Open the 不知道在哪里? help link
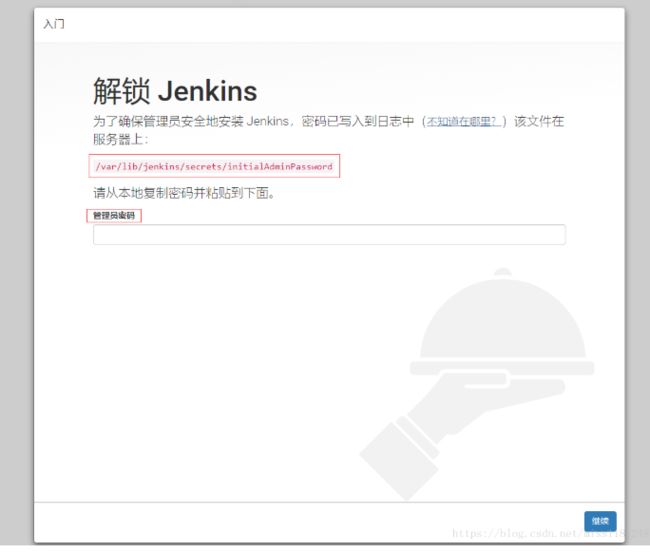This screenshot has height=553, width=650. (463, 121)
